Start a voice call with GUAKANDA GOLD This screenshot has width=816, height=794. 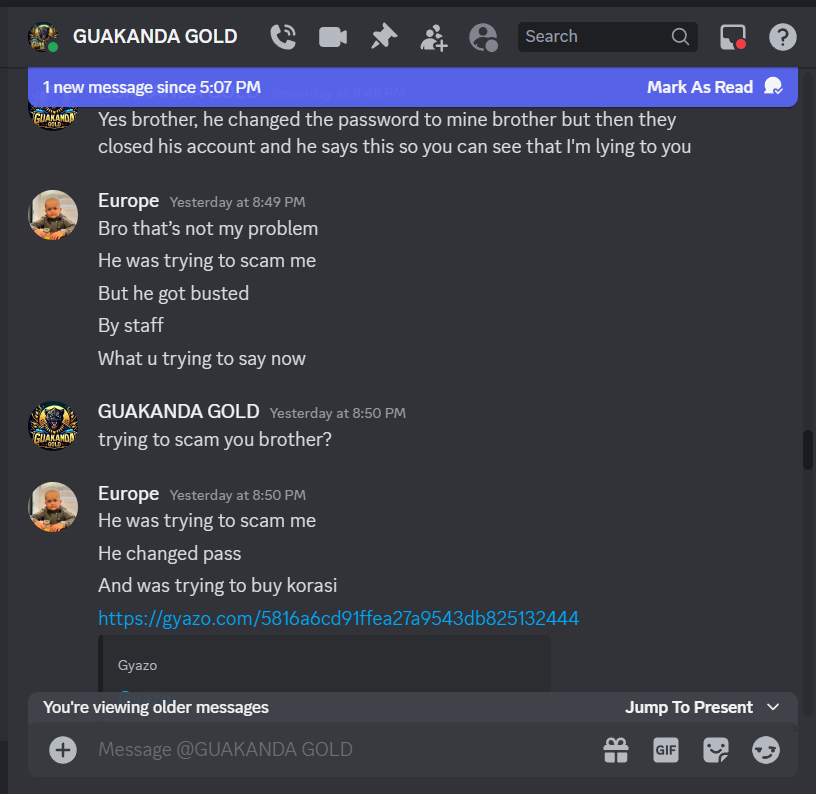click(x=283, y=37)
